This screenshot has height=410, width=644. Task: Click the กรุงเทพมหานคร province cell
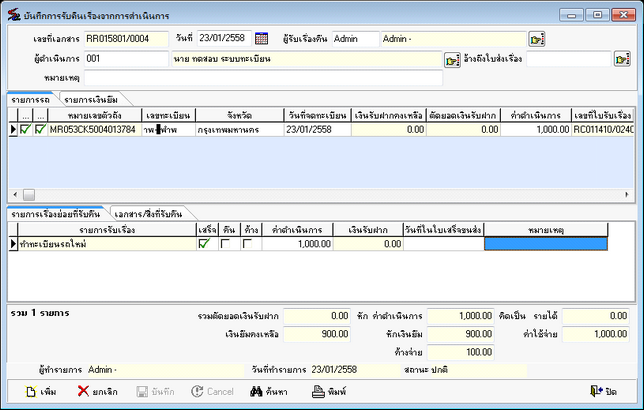pyautogui.click(x=239, y=129)
